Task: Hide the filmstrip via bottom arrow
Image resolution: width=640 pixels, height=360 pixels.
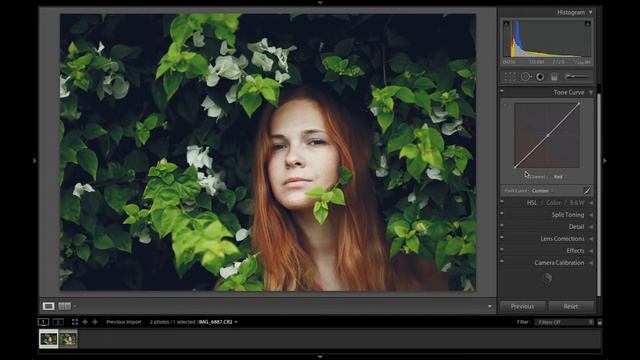Action: pos(320,357)
